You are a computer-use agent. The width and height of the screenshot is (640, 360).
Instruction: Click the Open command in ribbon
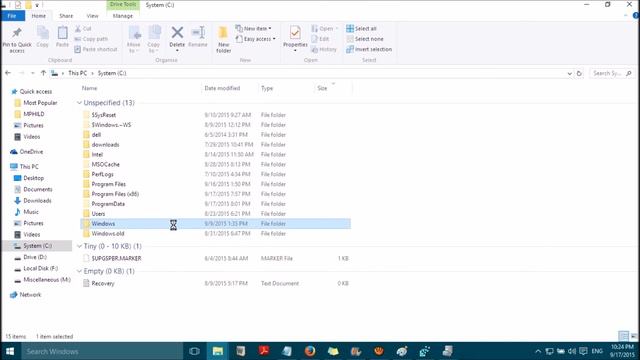pyautogui.click(x=324, y=29)
